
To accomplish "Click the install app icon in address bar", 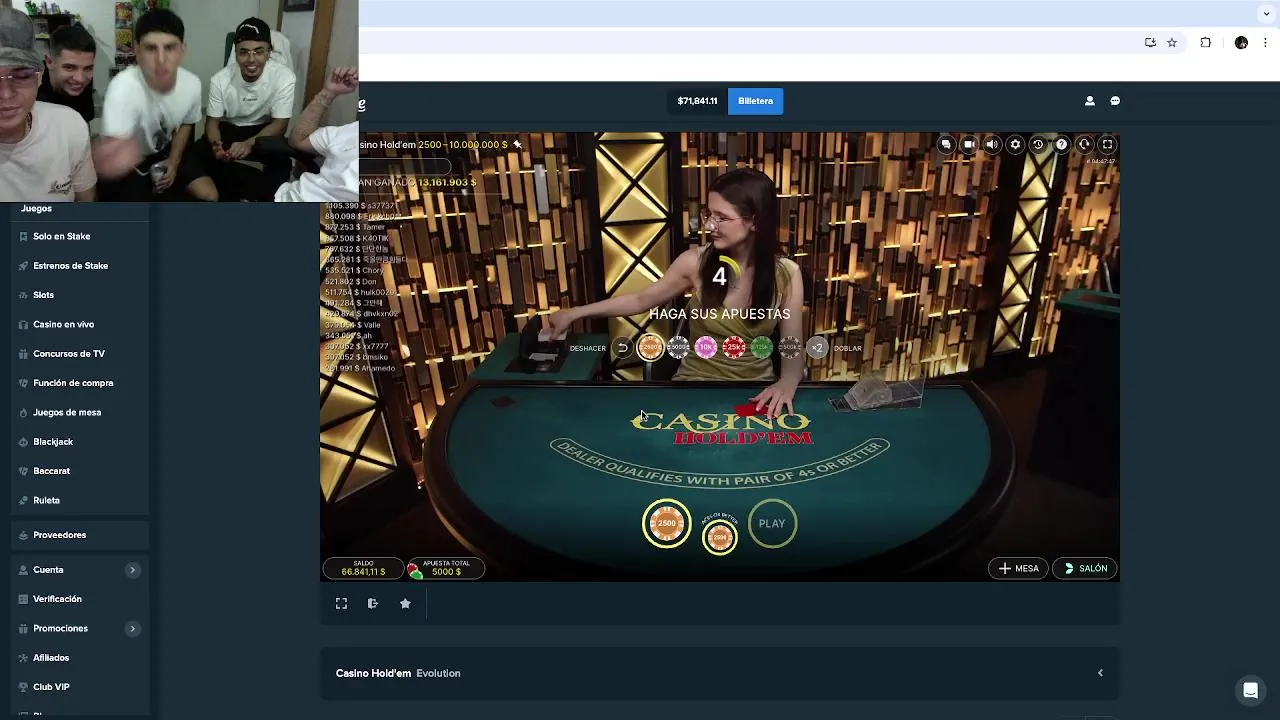I will pyautogui.click(x=1150, y=43).
